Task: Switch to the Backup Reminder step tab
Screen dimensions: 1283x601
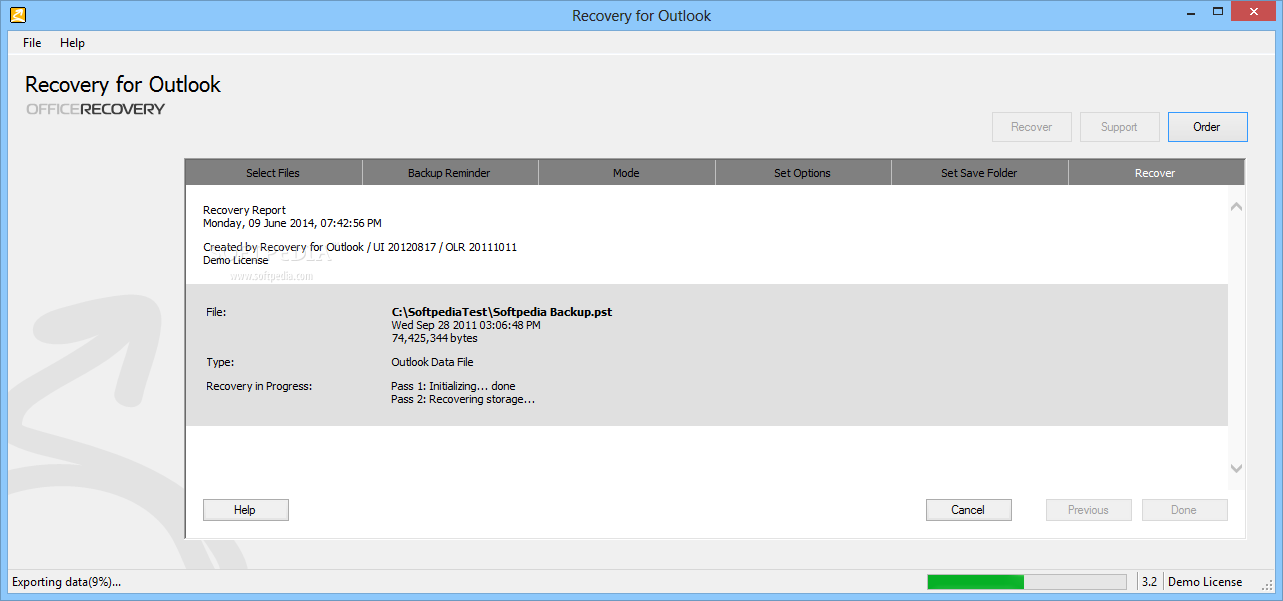Action: click(x=449, y=173)
